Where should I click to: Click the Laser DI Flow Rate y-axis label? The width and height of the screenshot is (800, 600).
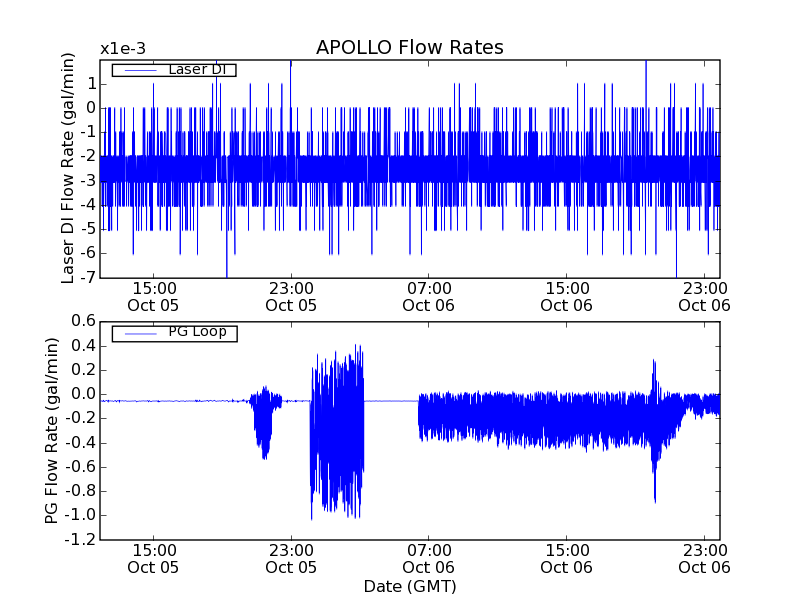tap(69, 168)
